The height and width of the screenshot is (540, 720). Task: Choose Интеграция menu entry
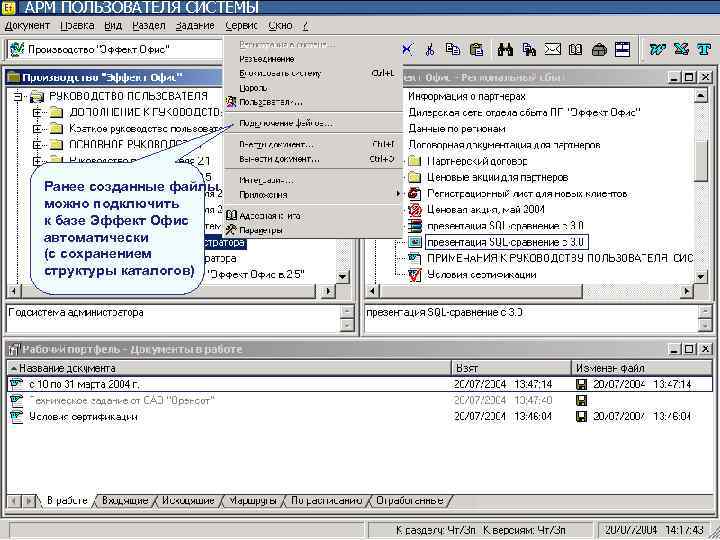point(312,180)
